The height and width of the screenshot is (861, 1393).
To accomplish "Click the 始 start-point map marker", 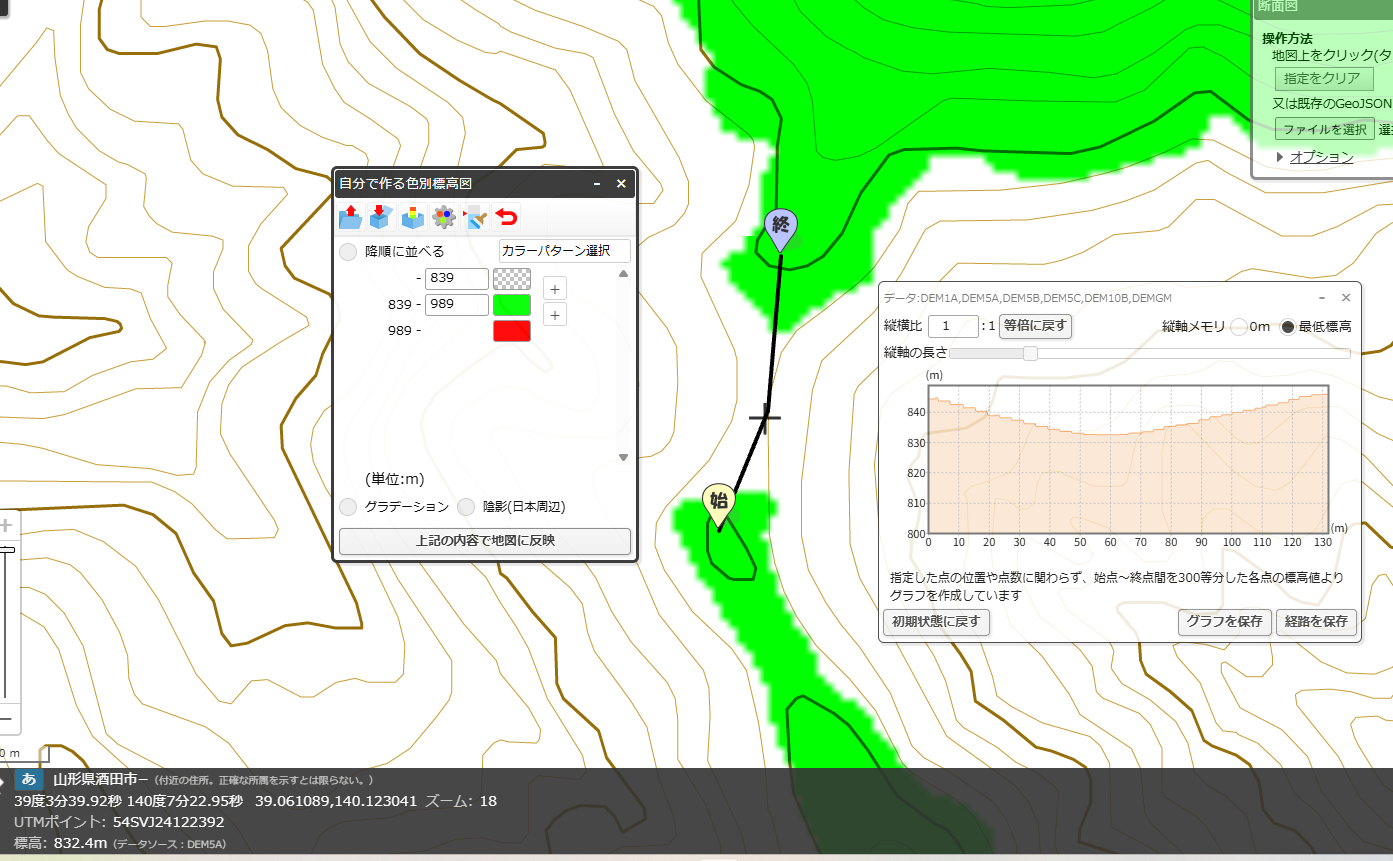I will 718,507.
